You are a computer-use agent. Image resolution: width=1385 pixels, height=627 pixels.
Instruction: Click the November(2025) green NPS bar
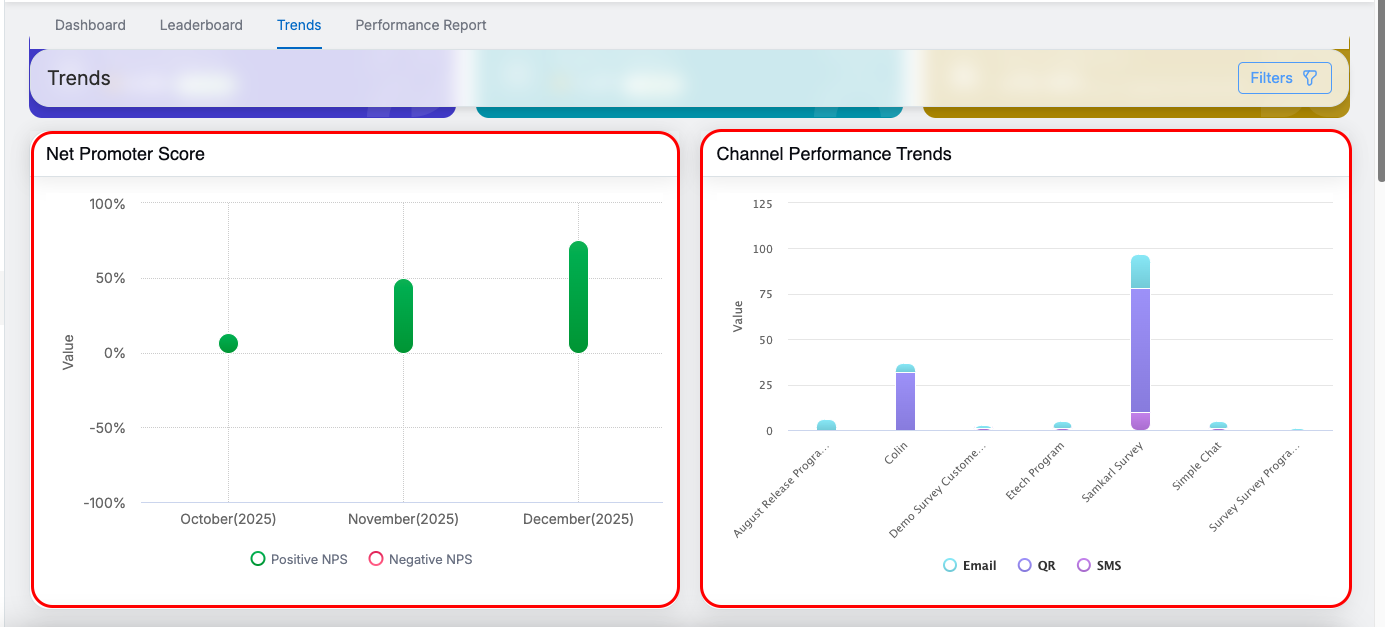[x=403, y=316]
